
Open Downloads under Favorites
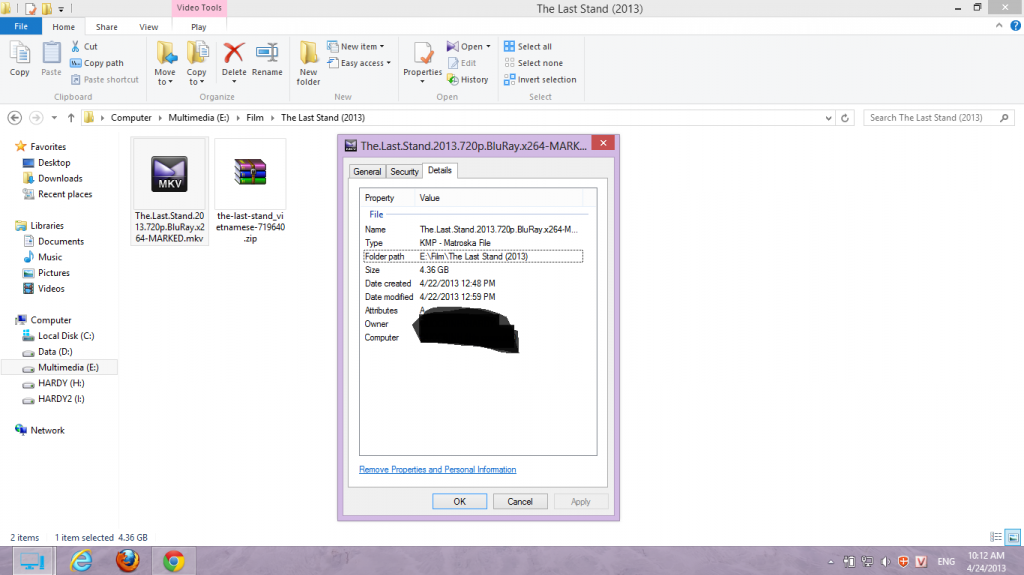(52, 178)
